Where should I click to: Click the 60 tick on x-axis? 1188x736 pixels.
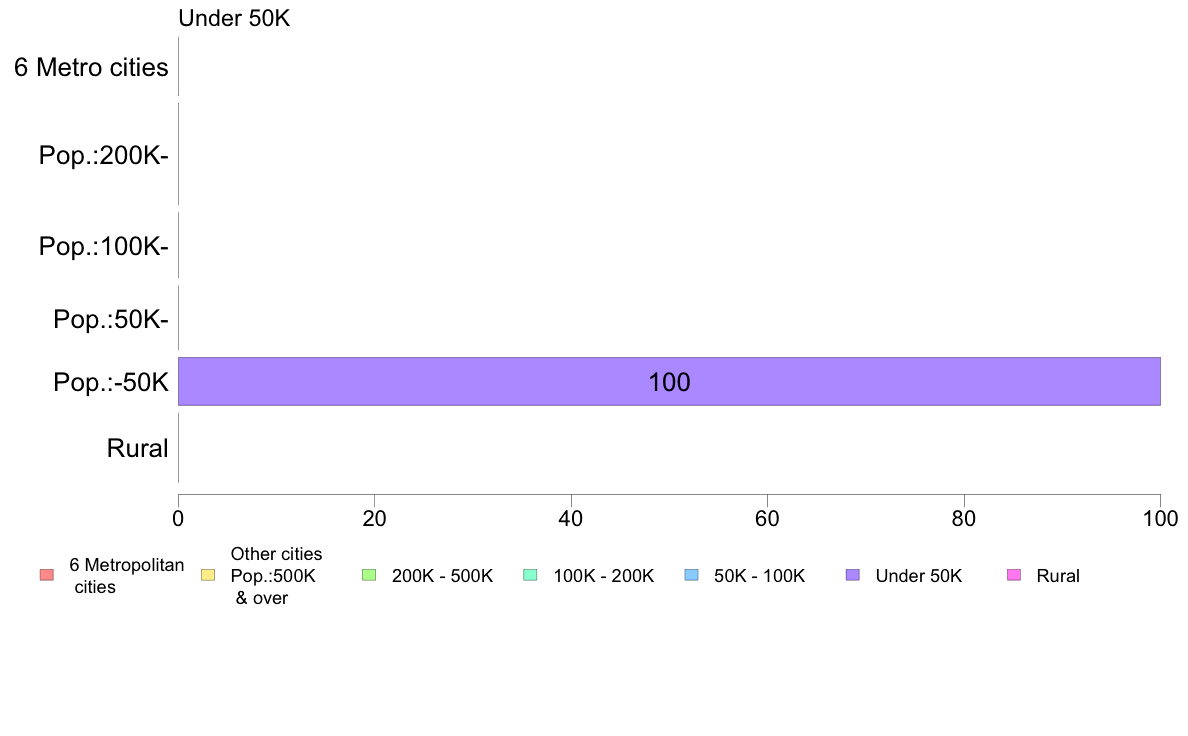tap(768, 518)
